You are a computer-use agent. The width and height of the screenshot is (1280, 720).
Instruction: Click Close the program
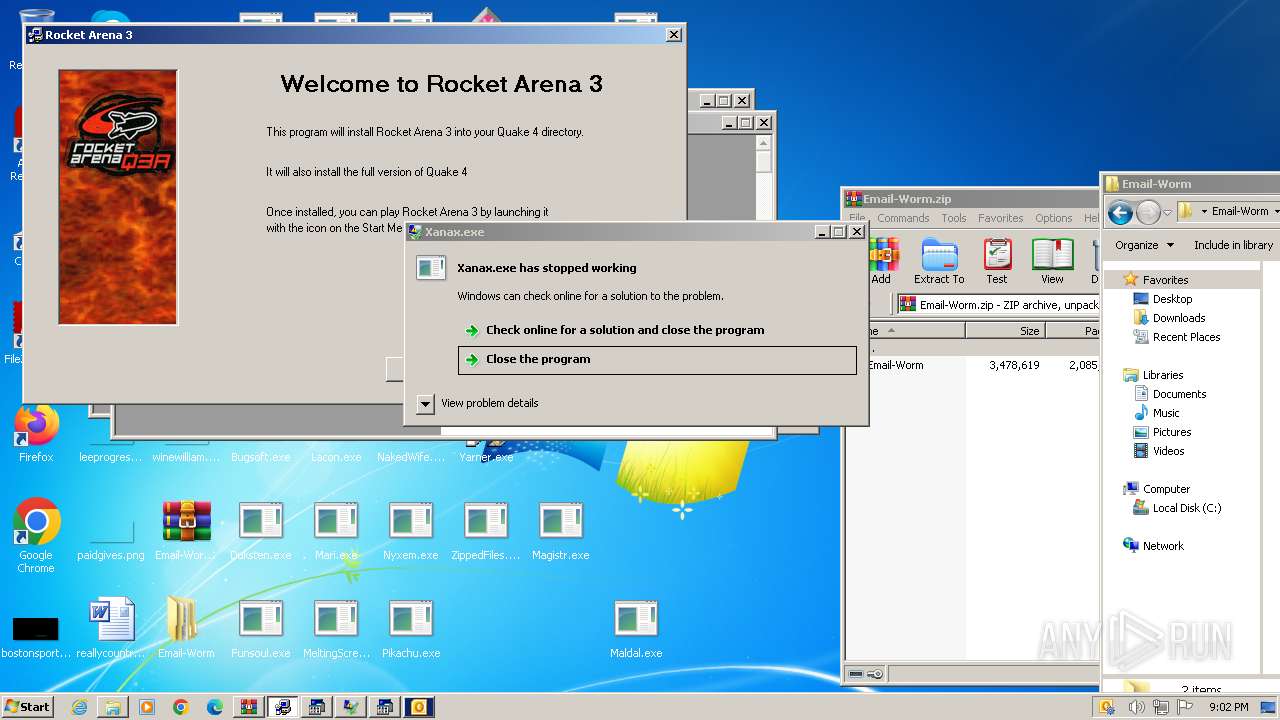657,360
